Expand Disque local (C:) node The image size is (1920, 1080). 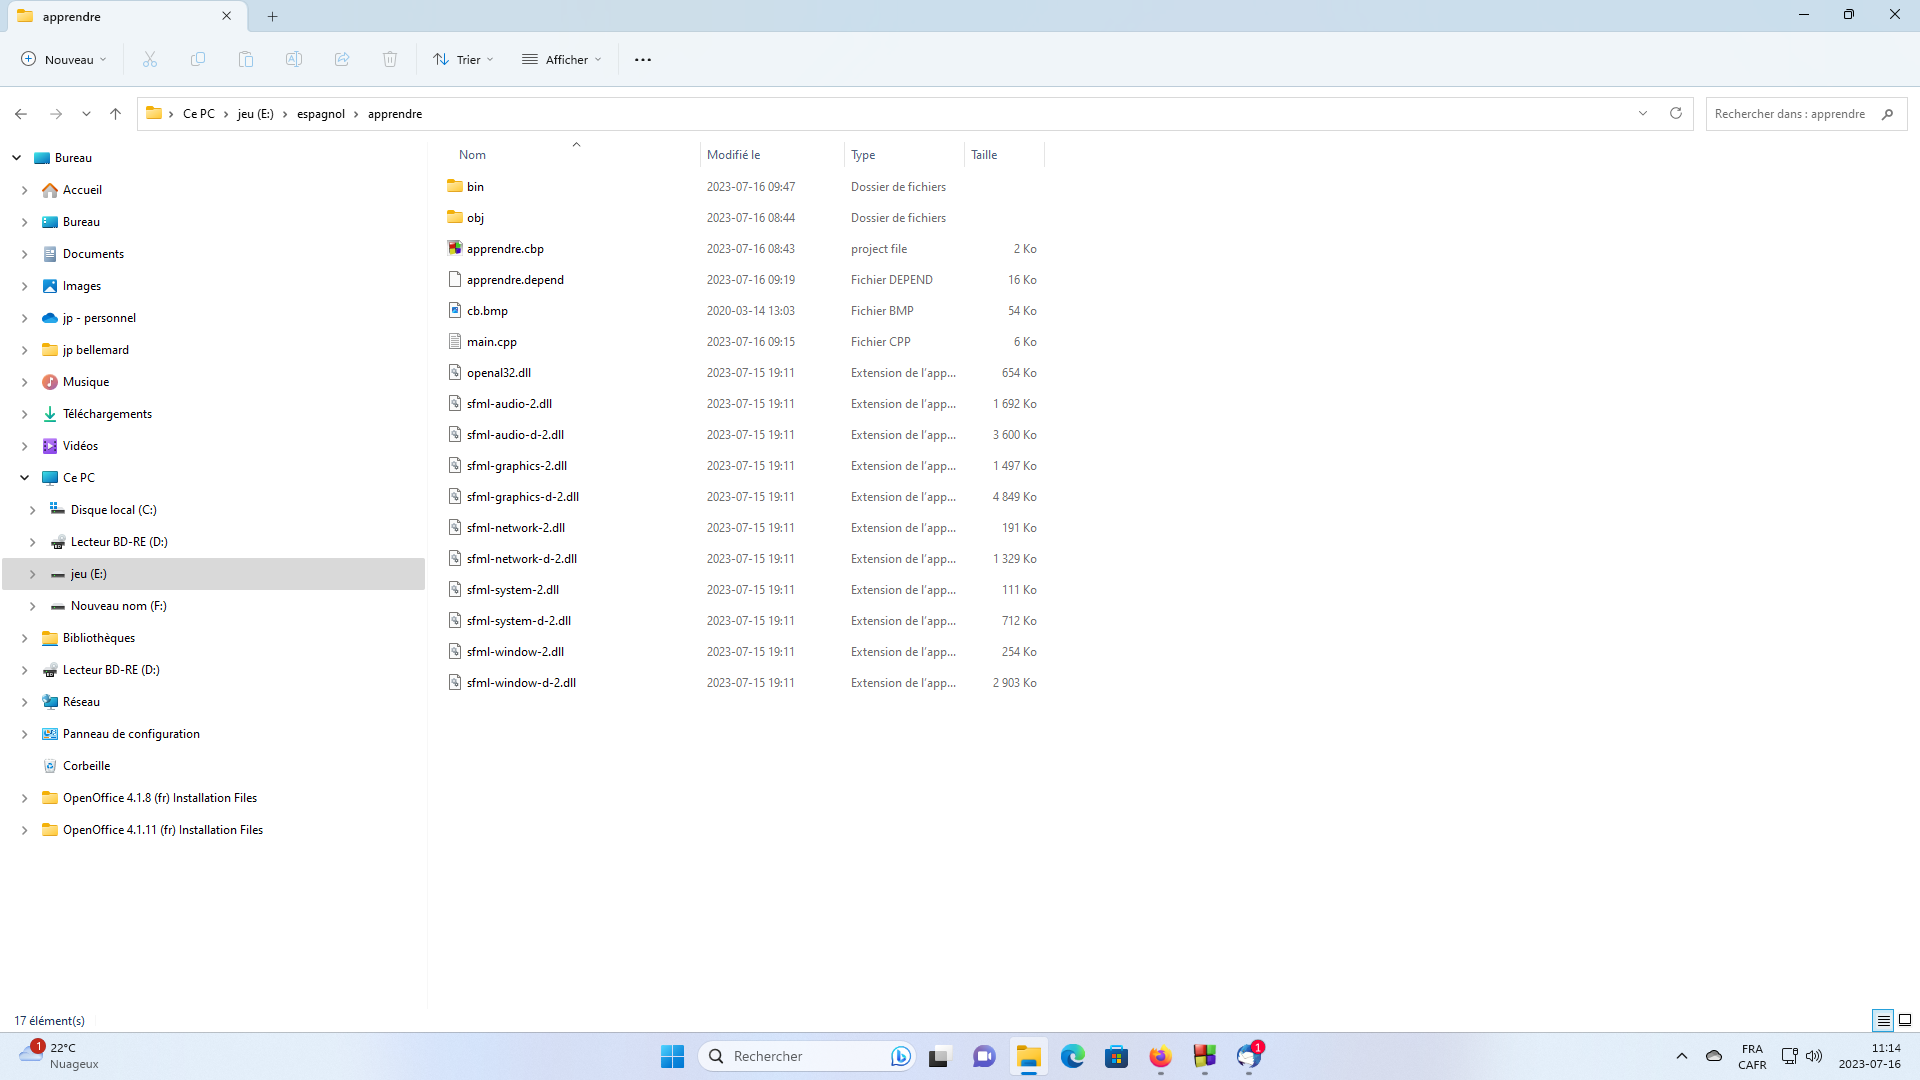click(33, 510)
